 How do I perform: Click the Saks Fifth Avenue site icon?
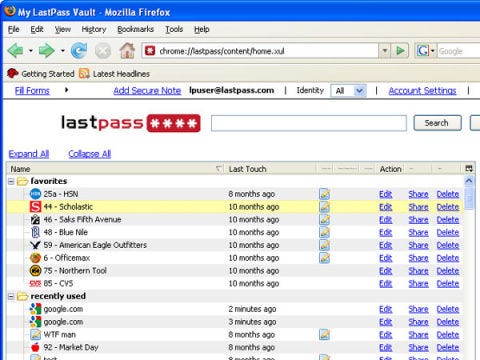click(x=35, y=220)
